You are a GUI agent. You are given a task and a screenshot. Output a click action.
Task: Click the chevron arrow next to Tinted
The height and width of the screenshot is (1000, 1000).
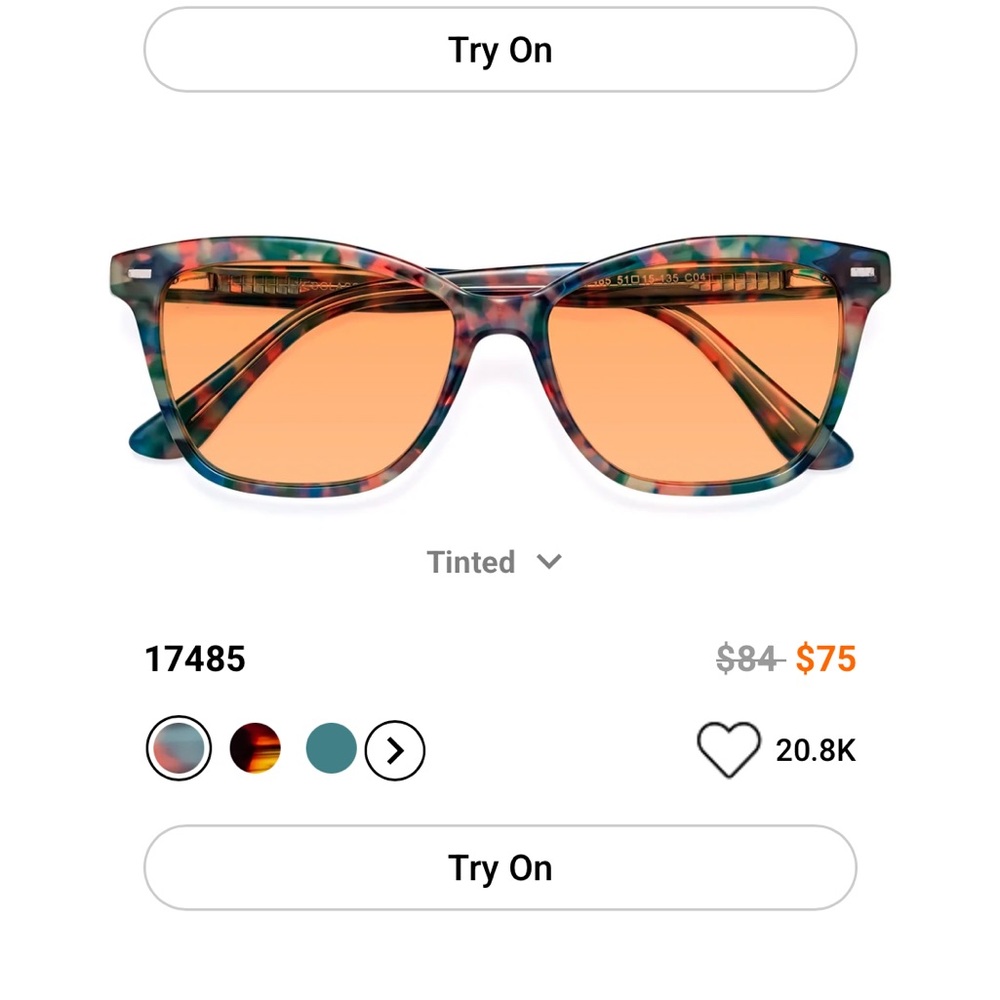click(549, 562)
